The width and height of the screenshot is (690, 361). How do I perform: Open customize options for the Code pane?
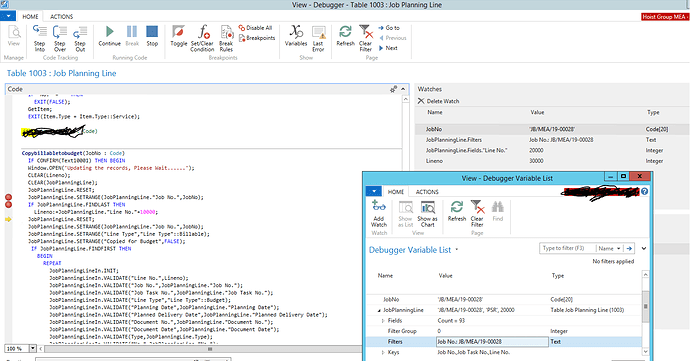pyautogui.click(x=393, y=89)
